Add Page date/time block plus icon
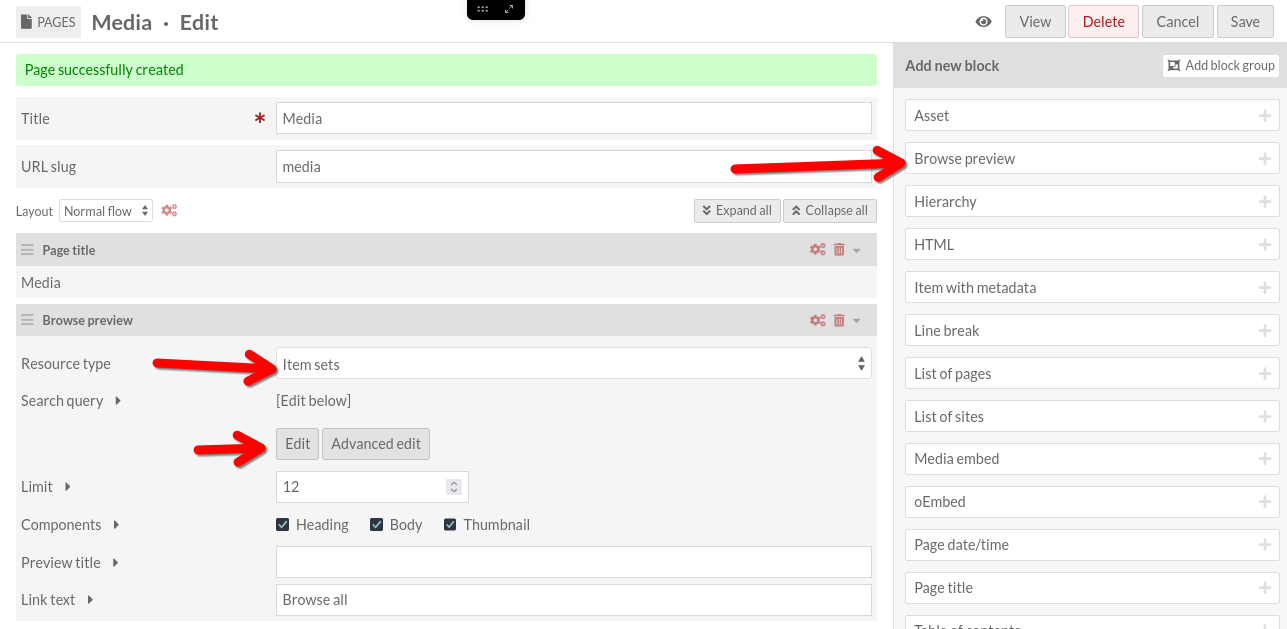Screen dimensions: 1287x629 click(1265, 545)
